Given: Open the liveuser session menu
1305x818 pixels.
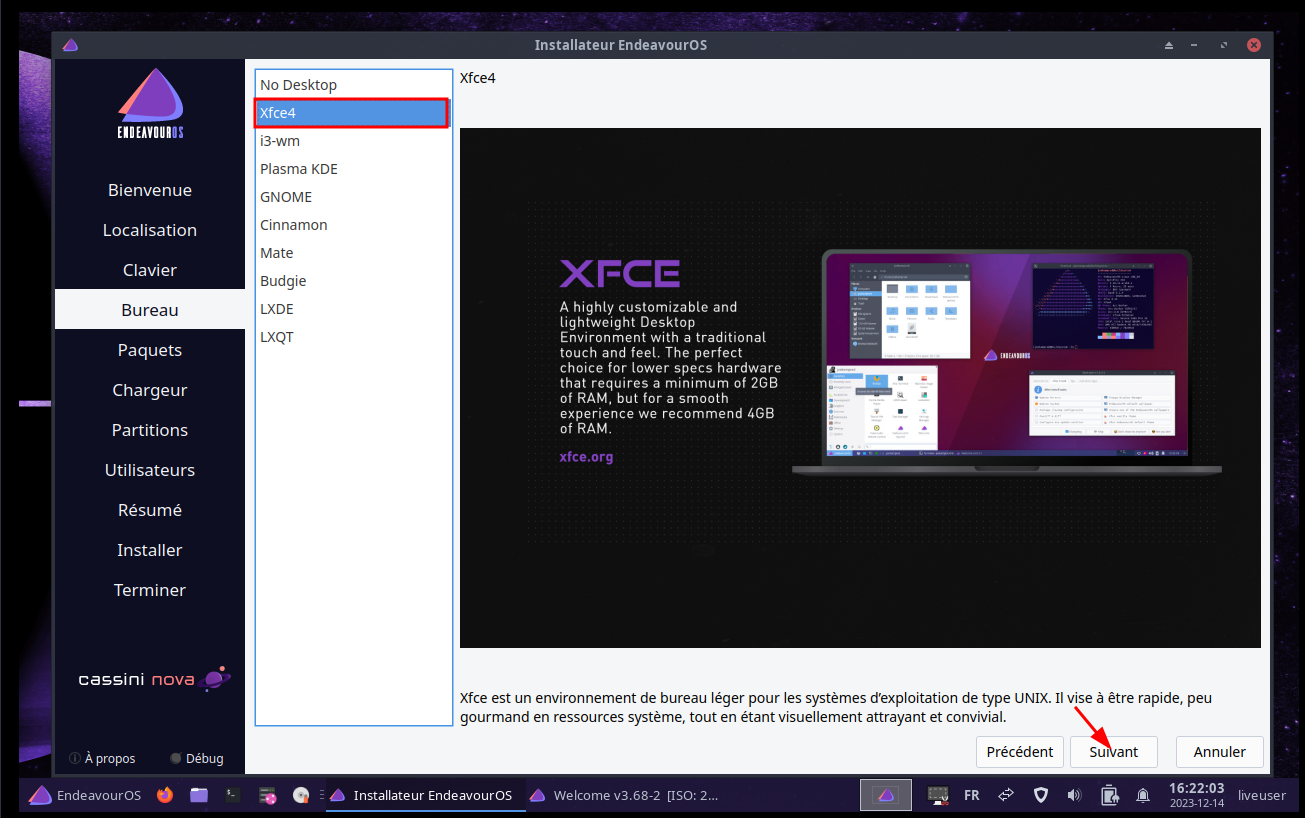Looking at the screenshot, I should coord(1261,795).
